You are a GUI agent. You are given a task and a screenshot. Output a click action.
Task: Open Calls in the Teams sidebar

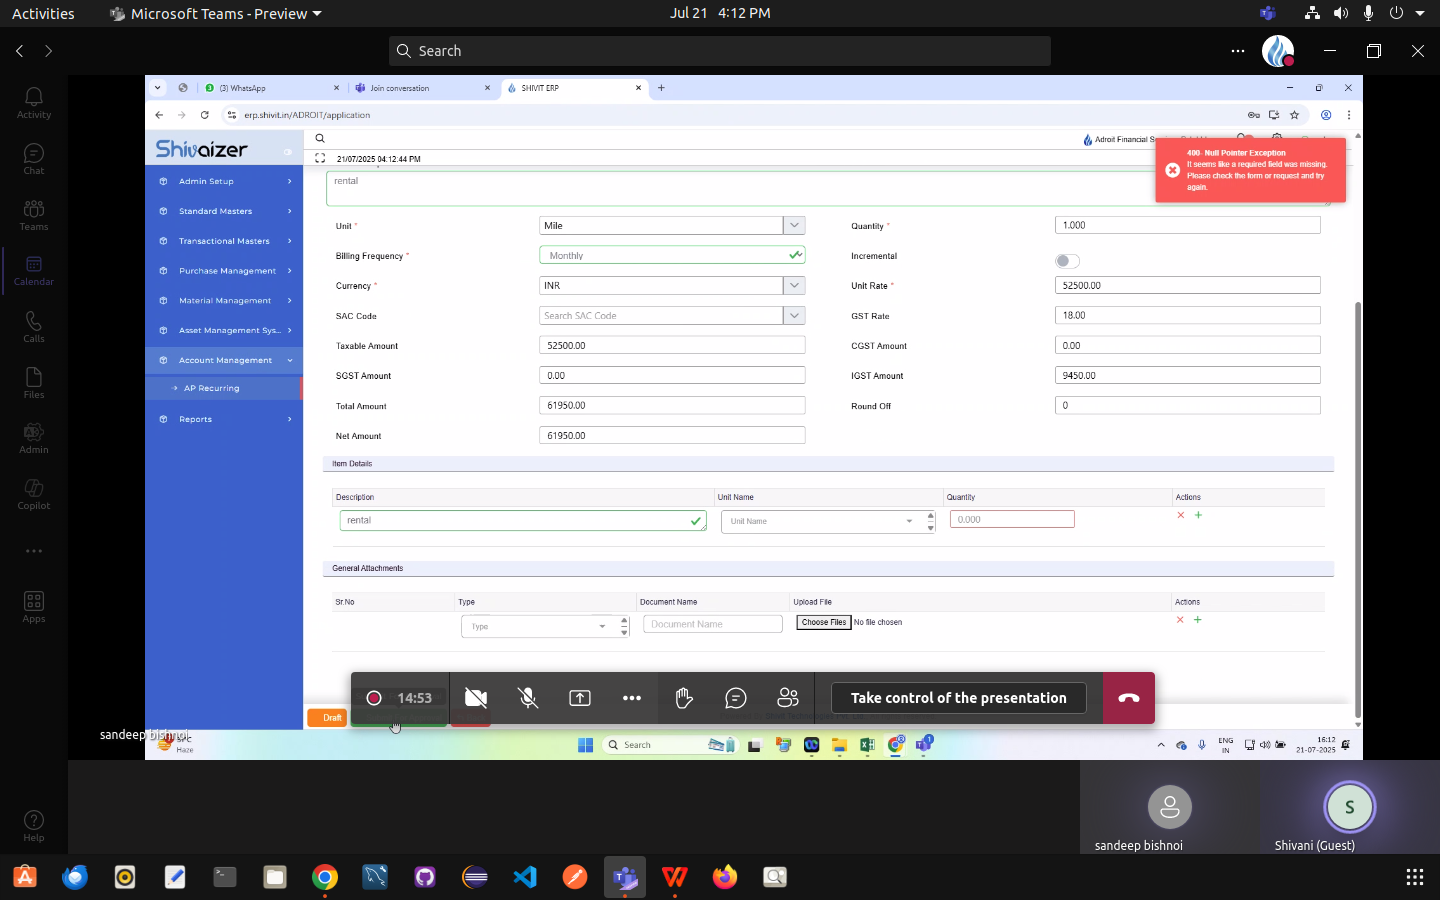[33, 326]
